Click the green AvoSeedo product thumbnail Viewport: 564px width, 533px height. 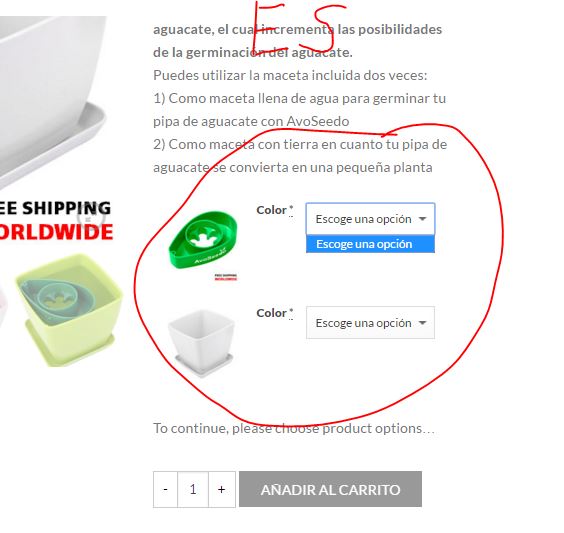tap(203, 240)
